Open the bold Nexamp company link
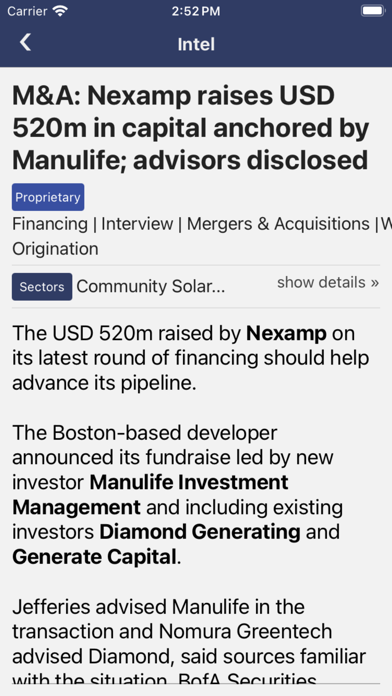This screenshot has width=392, height=696. pyautogui.click(x=286, y=333)
